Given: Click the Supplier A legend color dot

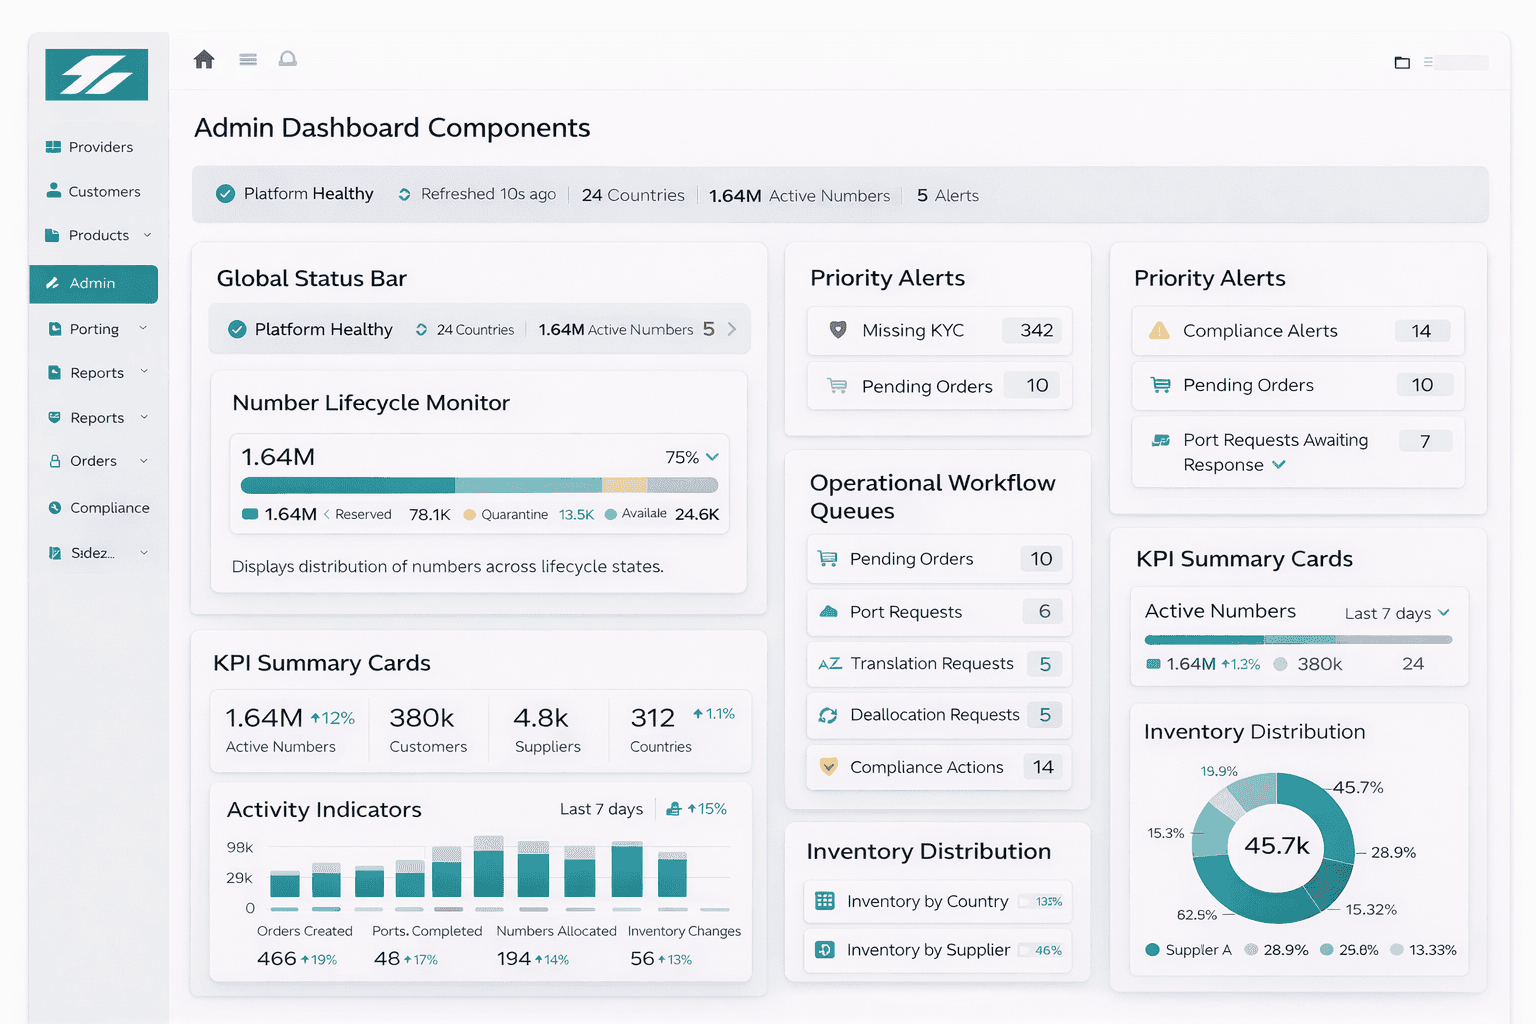Looking at the screenshot, I should [1152, 950].
